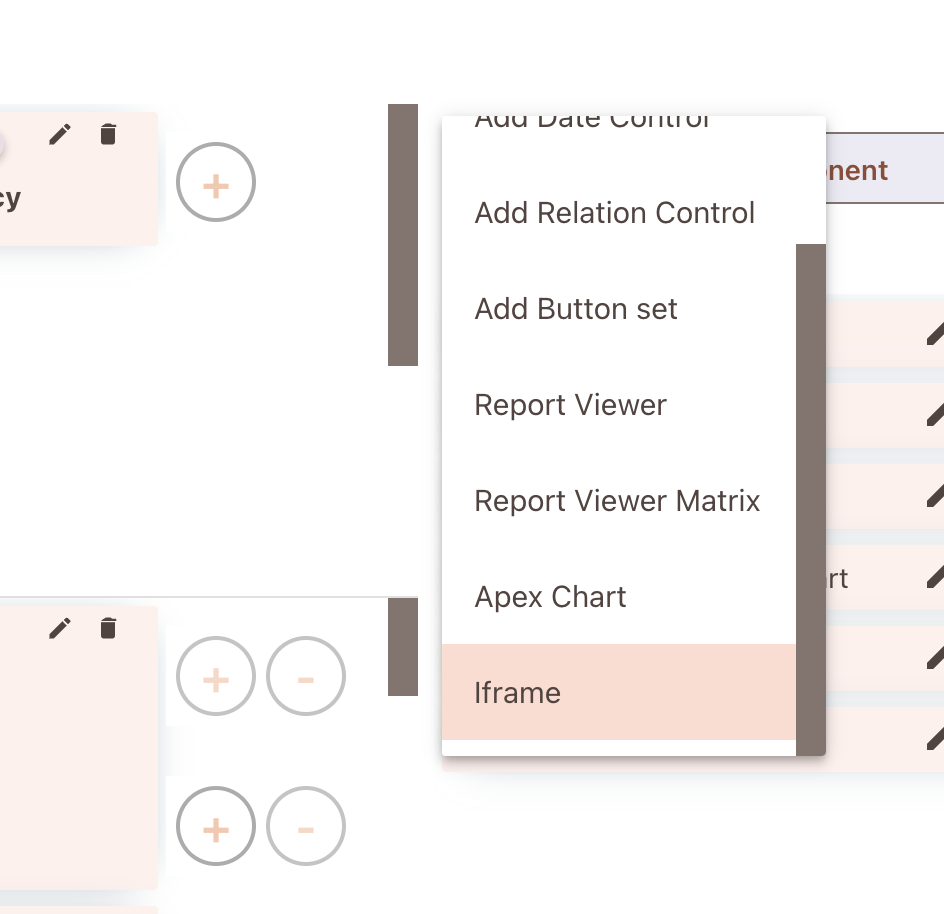Click the tall brown scrollbar left of menu
This screenshot has width=944, height=914.
[403, 235]
